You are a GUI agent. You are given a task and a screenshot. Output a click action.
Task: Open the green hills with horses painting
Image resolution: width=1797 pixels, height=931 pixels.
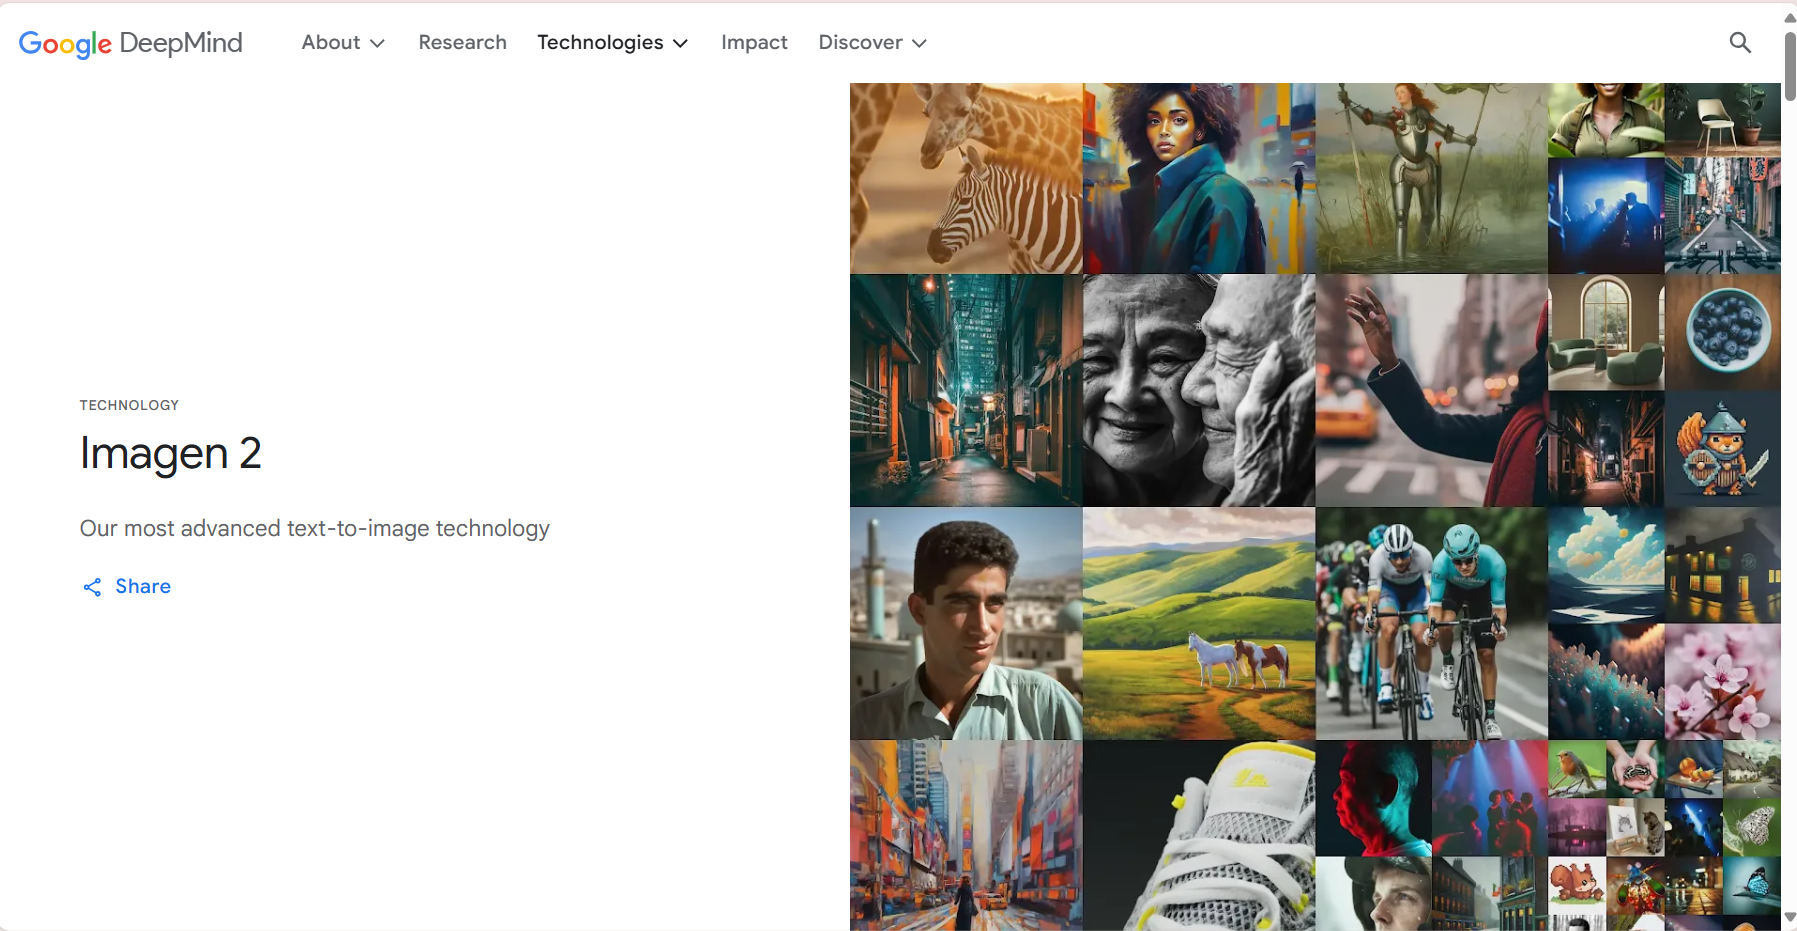1199,624
